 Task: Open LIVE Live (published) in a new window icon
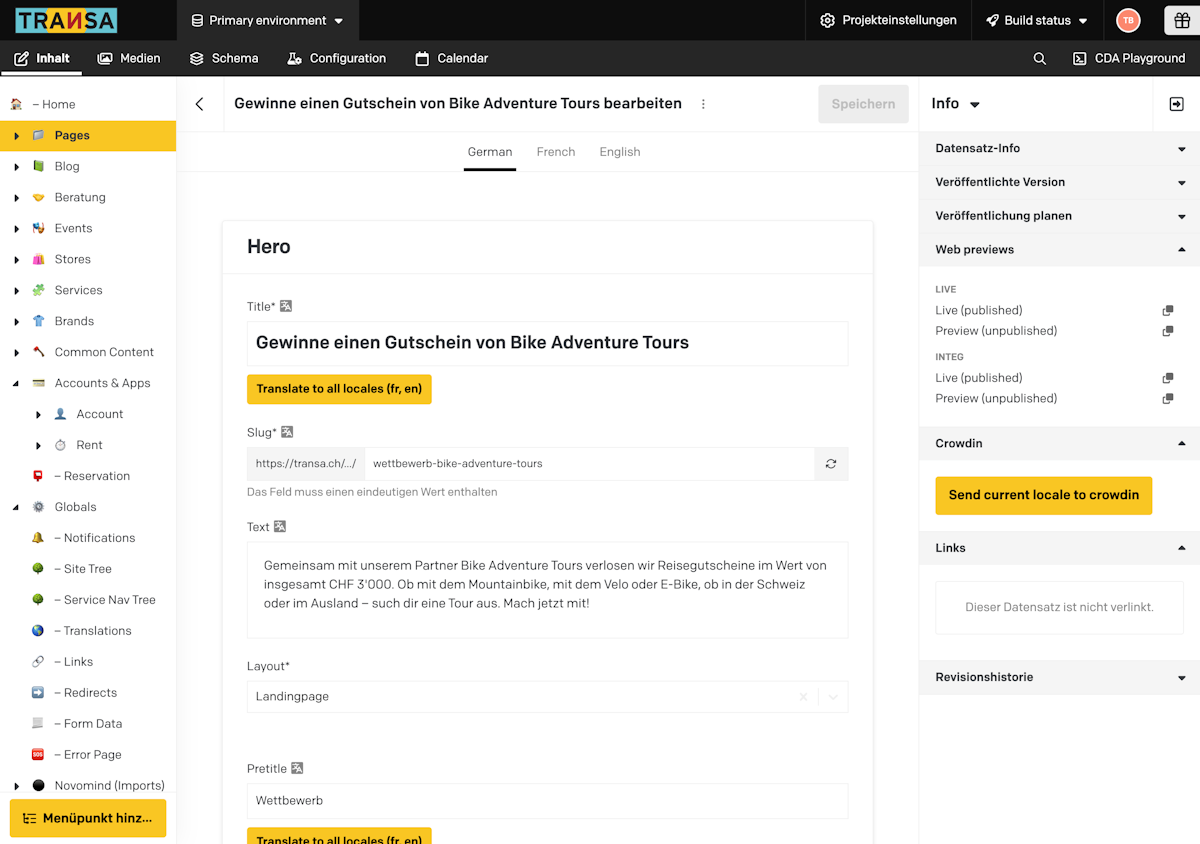pos(1167,310)
